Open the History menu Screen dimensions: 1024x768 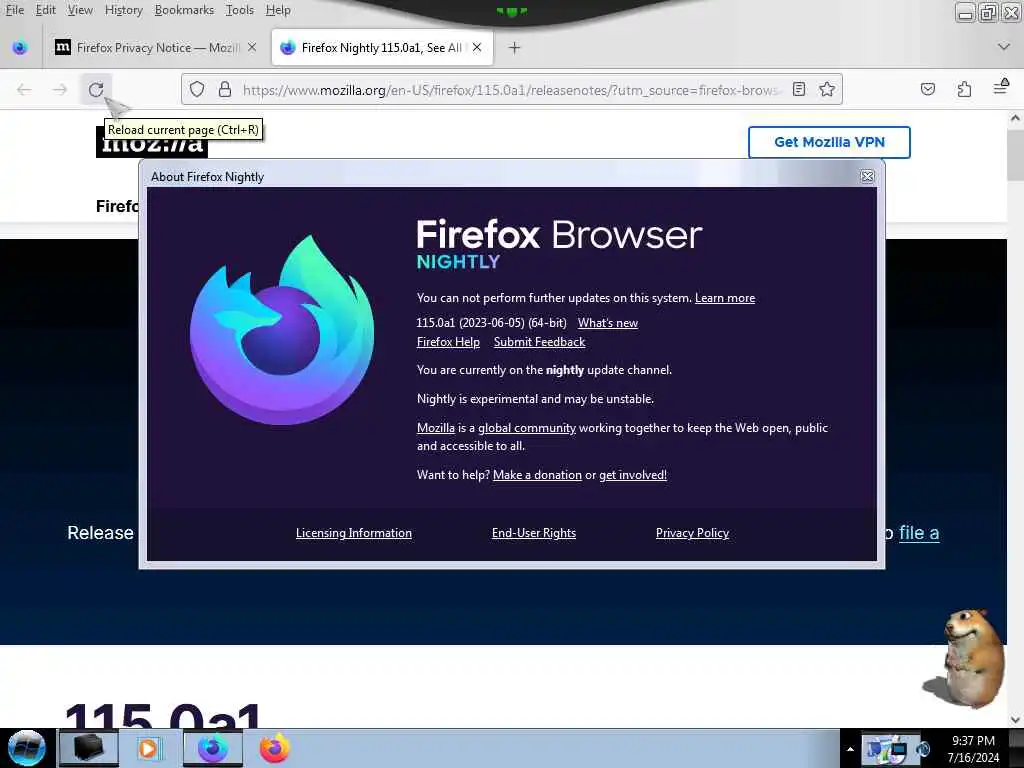click(123, 10)
